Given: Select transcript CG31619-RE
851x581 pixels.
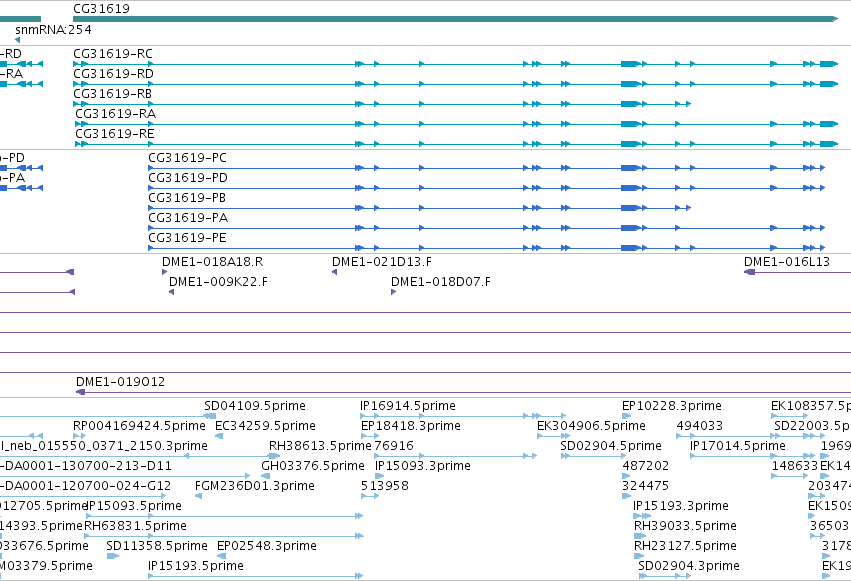Looking at the screenshot, I should pyautogui.click(x=115, y=134).
